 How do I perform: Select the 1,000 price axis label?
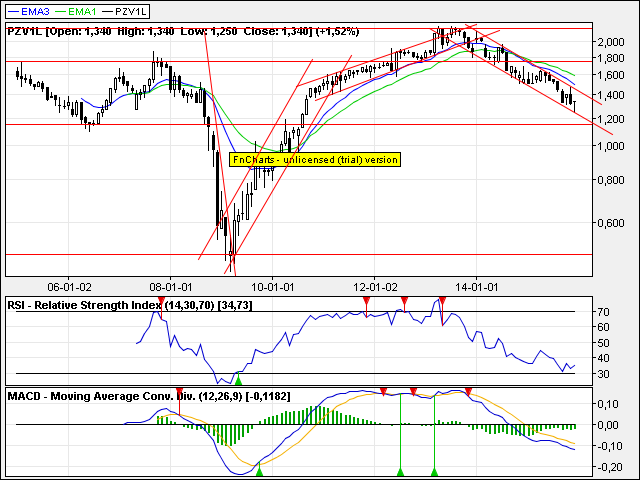click(611, 146)
